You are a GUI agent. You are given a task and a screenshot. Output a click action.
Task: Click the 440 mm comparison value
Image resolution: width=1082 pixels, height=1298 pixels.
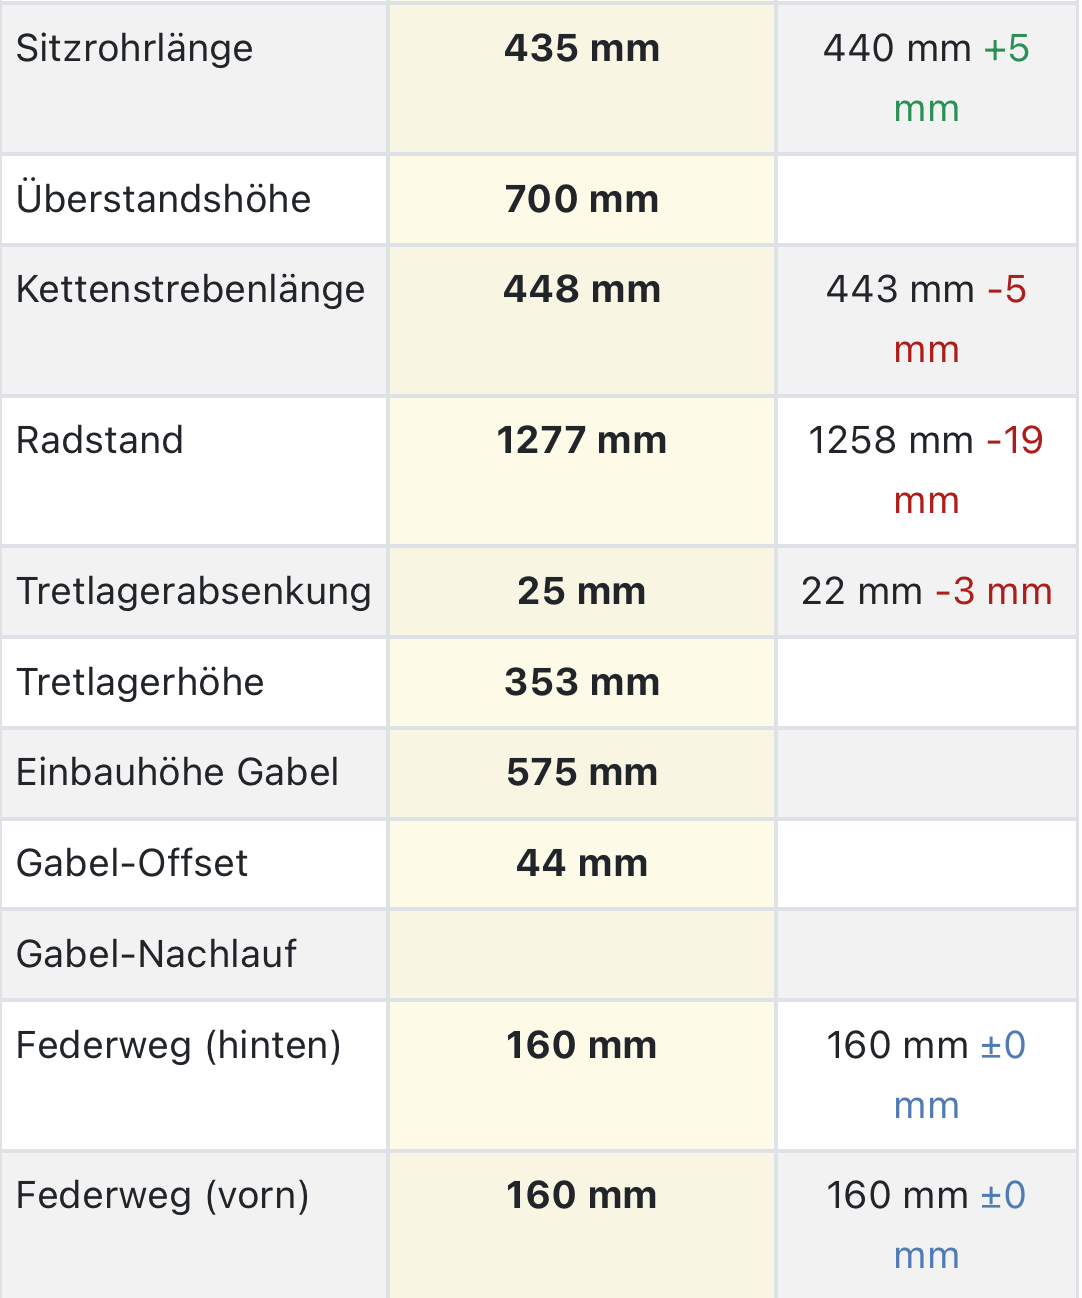coord(897,49)
